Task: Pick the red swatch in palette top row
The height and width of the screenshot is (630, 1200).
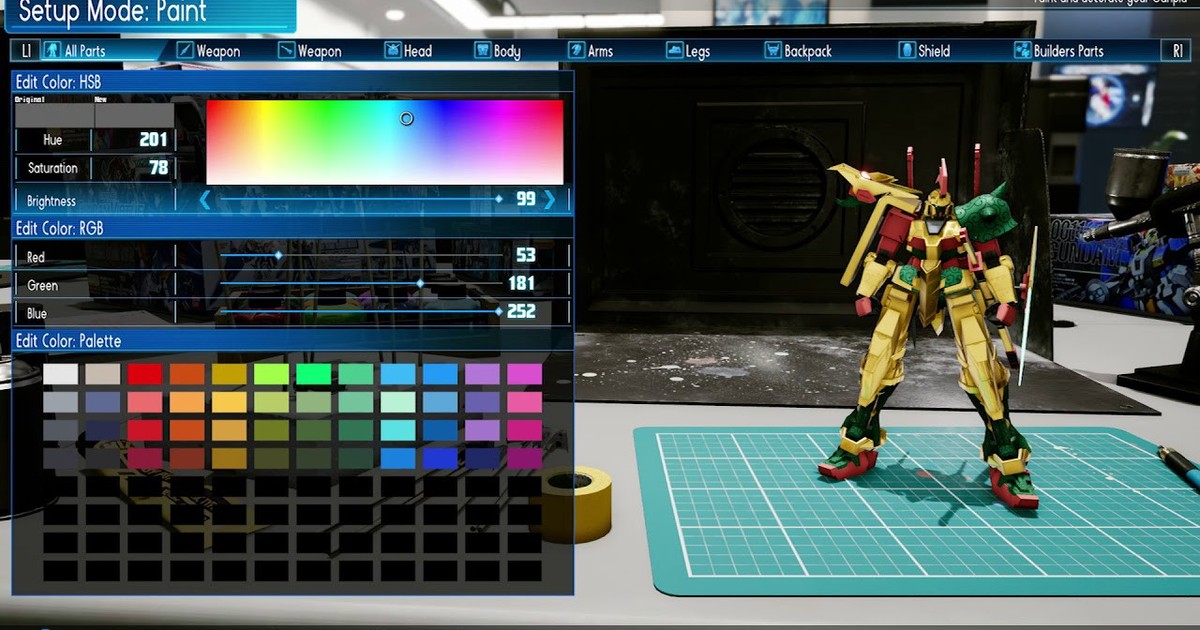Action: tap(145, 374)
